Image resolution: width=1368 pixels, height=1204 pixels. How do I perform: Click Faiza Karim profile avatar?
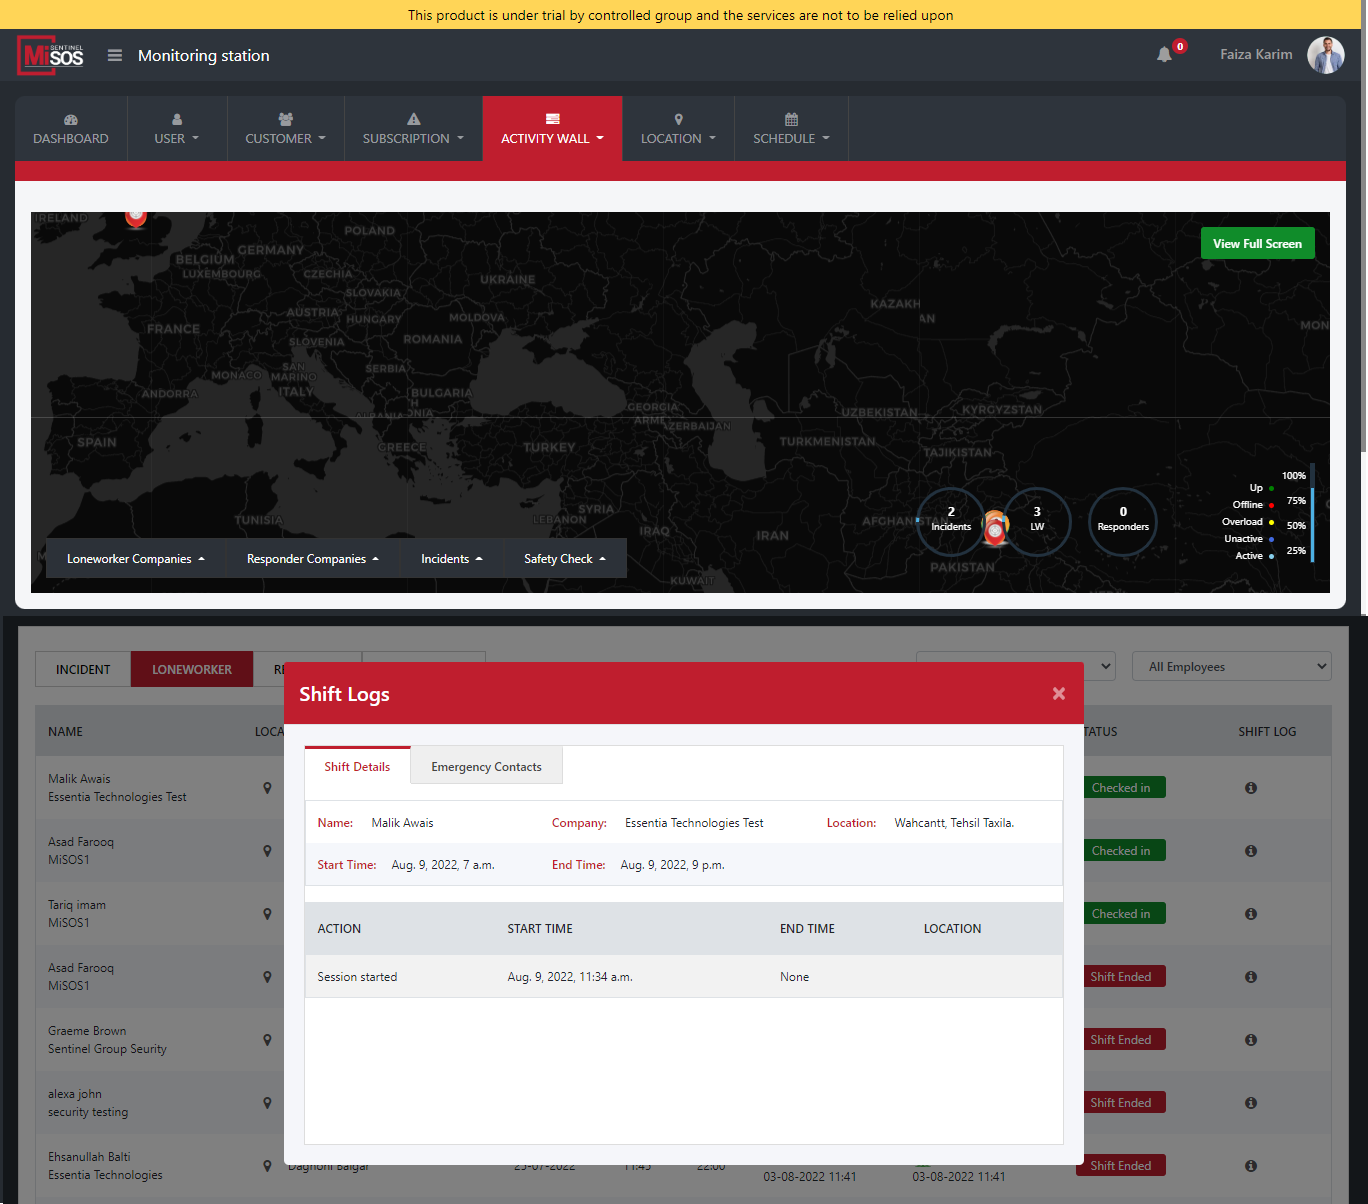click(1325, 55)
